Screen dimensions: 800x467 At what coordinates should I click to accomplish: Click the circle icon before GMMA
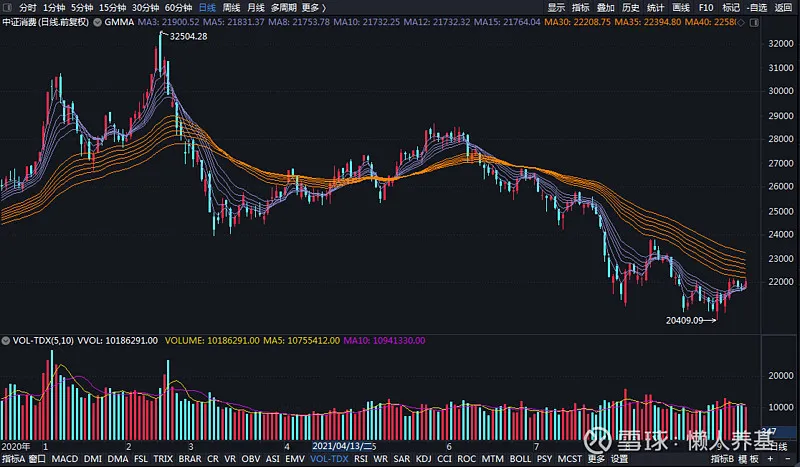click(98, 21)
